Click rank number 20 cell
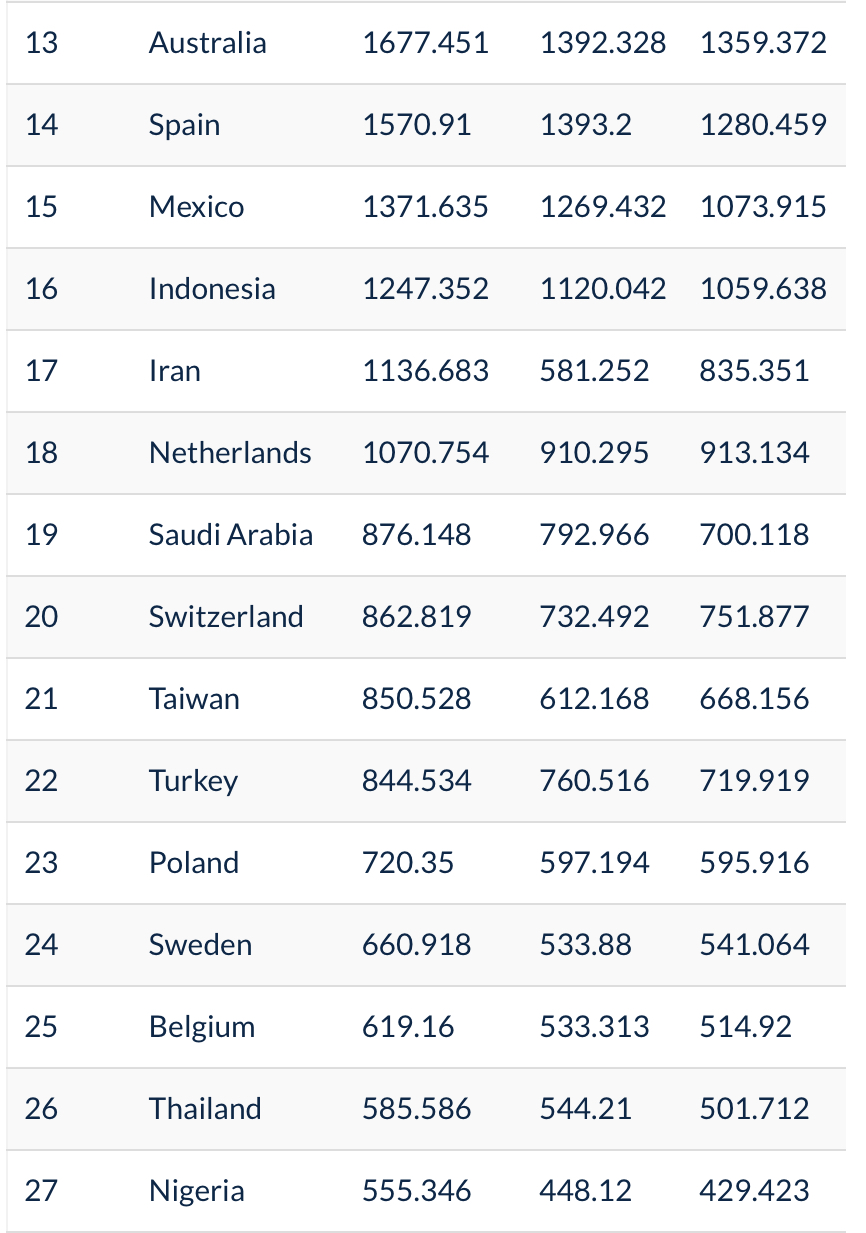The width and height of the screenshot is (866, 1233). [42, 617]
